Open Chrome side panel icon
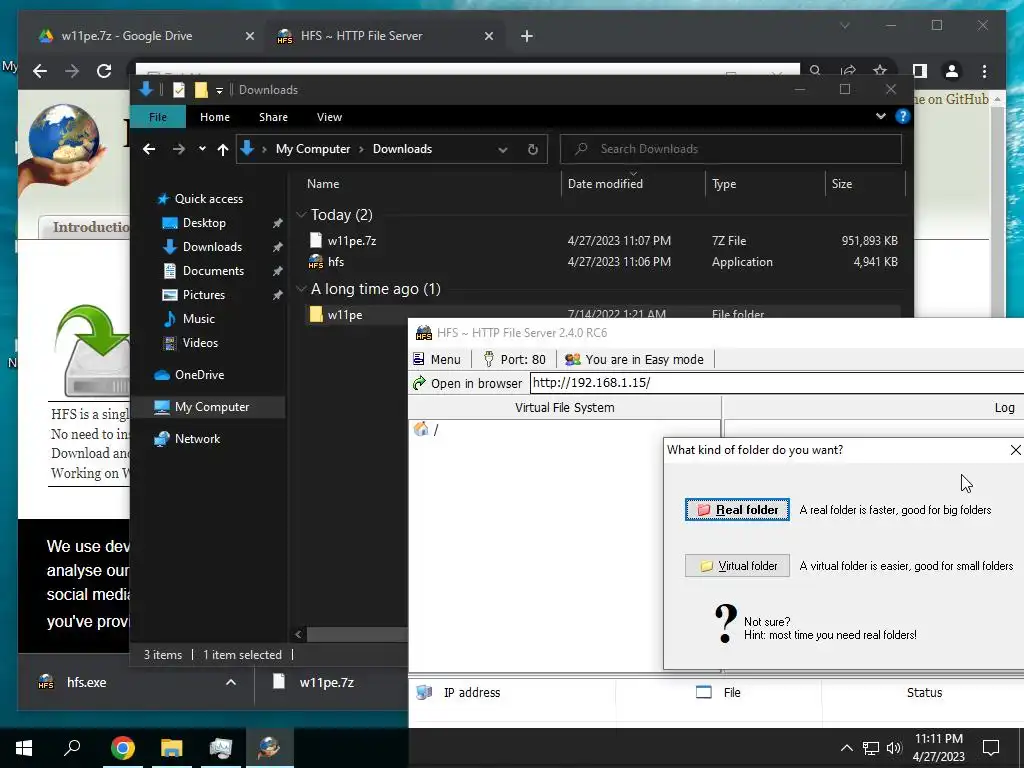This screenshot has height=768, width=1024. click(x=920, y=71)
